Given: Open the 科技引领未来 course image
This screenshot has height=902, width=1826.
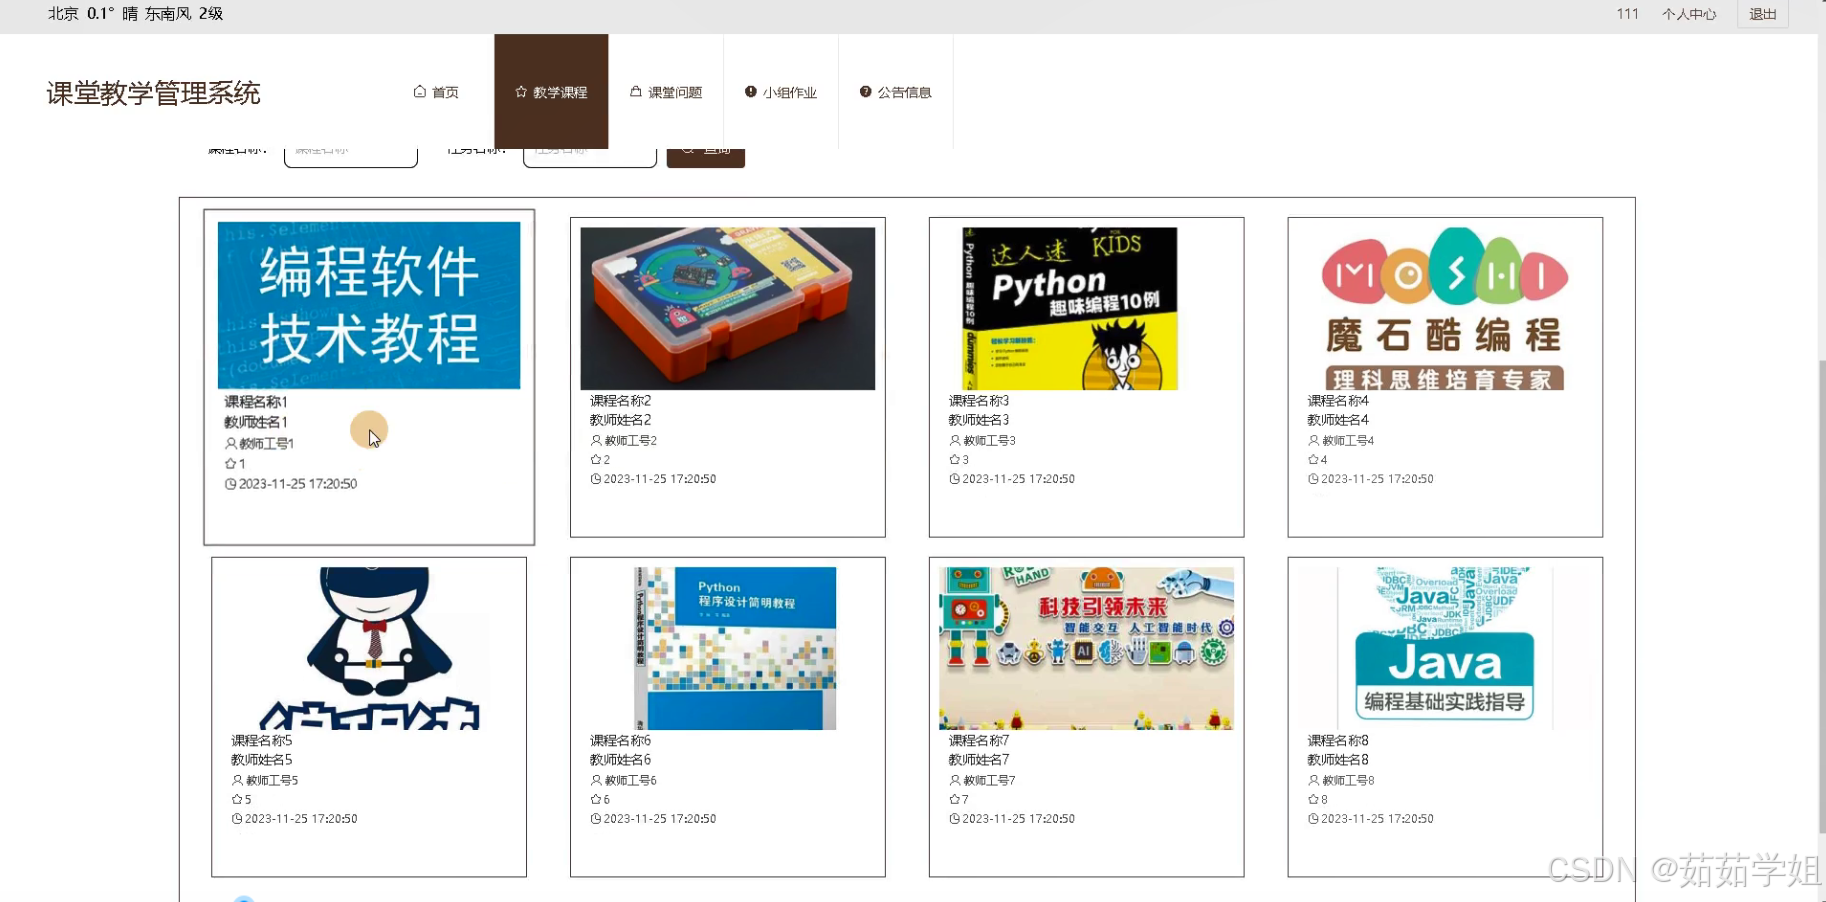Looking at the screenshot, I should pyautogui.click(x=1087, y=648).
